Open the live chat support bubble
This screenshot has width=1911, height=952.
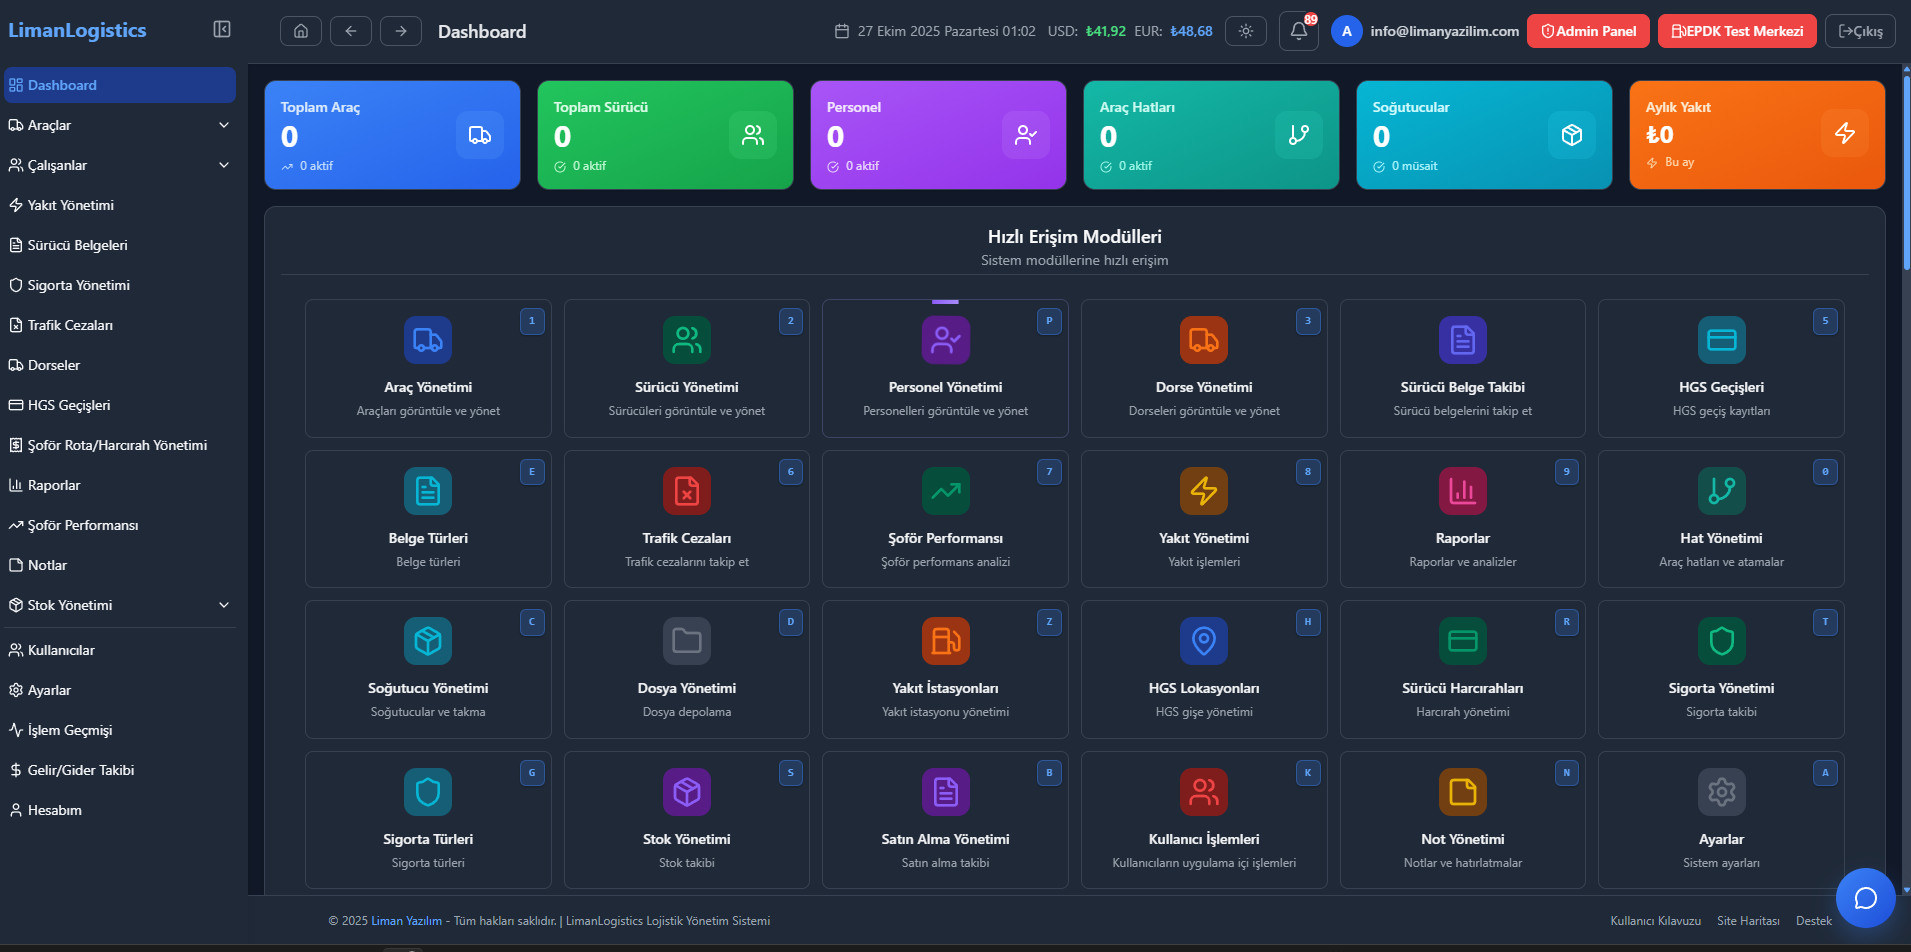coord(1865,897)
